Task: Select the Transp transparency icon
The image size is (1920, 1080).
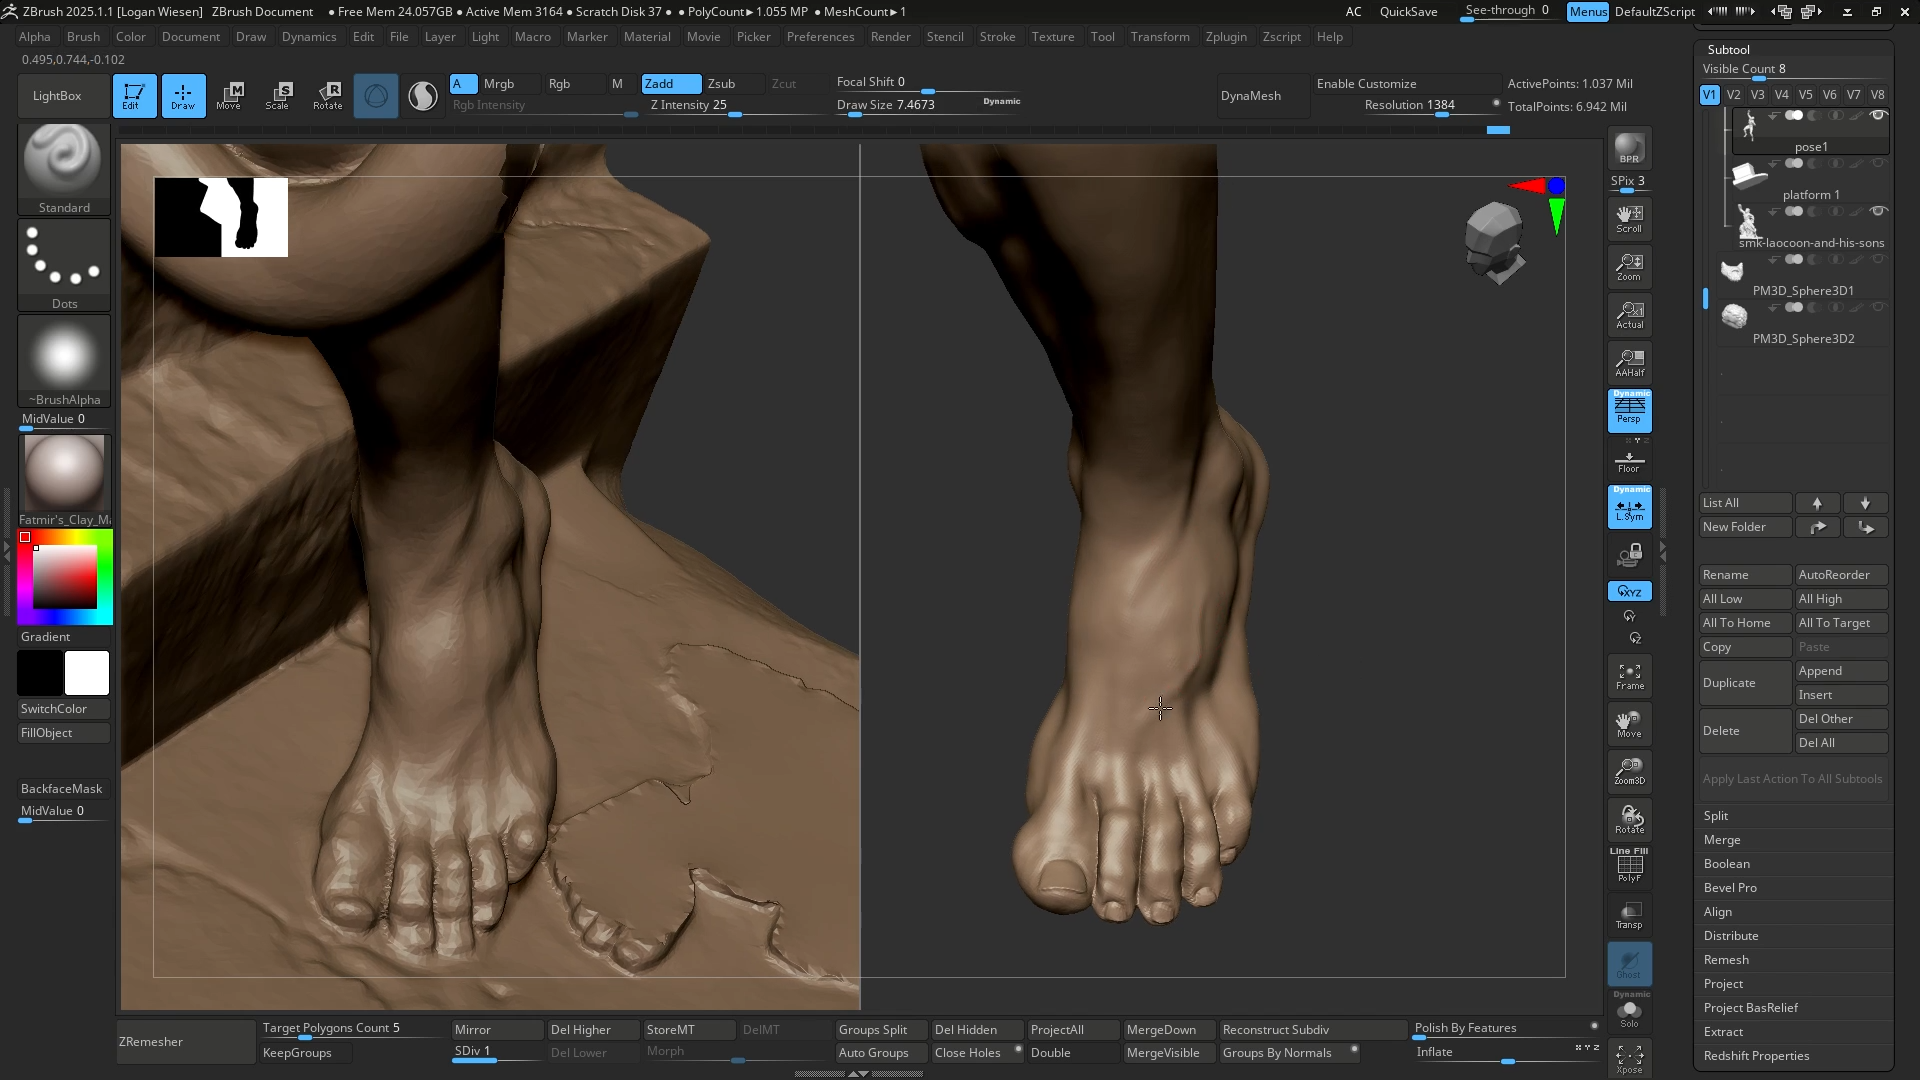Action: (x=1629, y=915)
